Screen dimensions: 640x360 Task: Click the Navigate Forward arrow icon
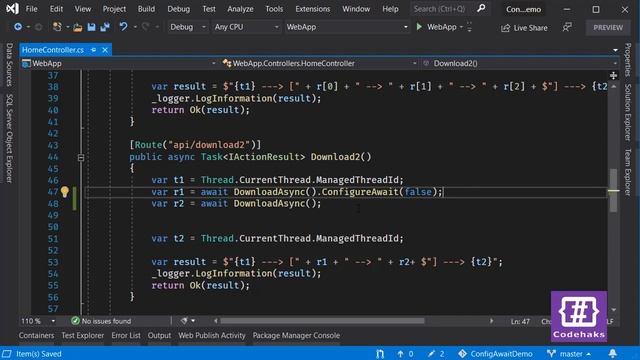(x=38, y=27)
